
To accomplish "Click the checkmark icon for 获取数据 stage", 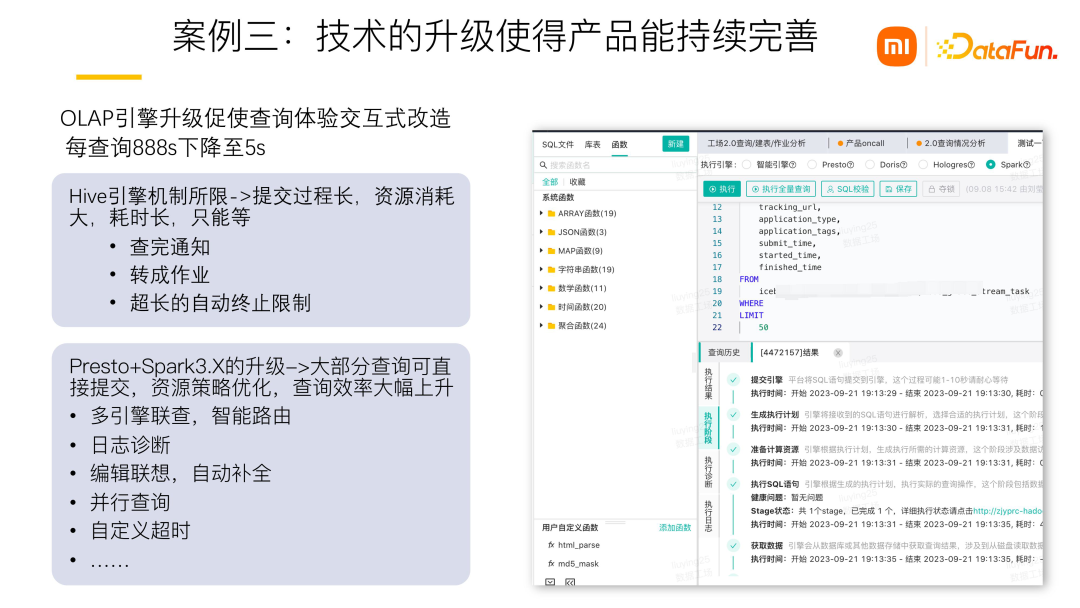I will (x=734, y=545).
